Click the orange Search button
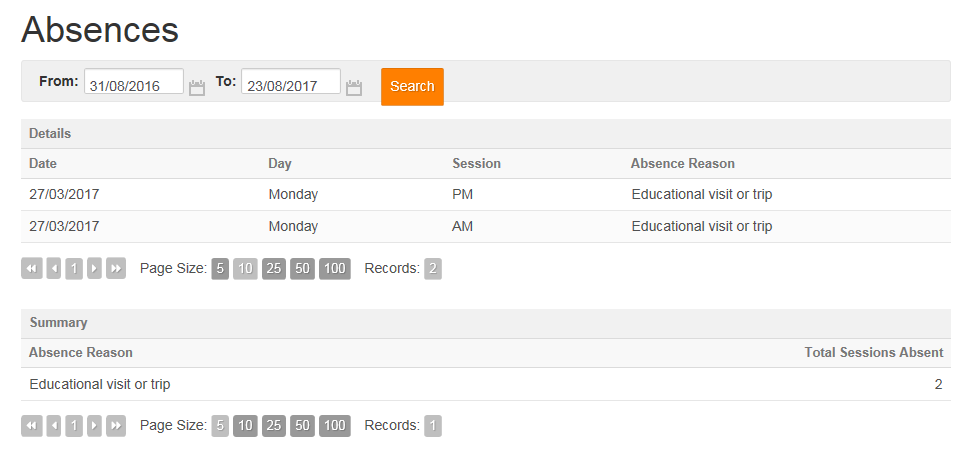 coord(412,87)
